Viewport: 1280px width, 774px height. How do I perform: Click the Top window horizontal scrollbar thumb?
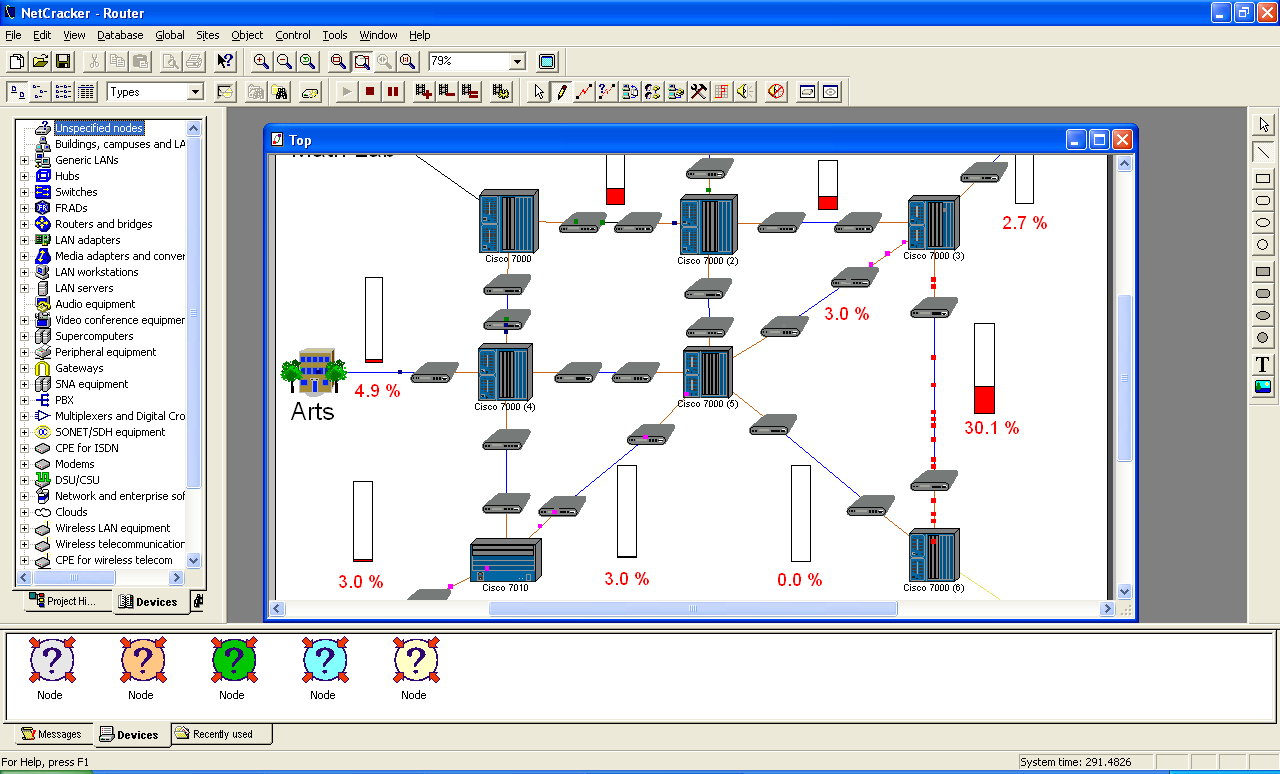point(693,609)
